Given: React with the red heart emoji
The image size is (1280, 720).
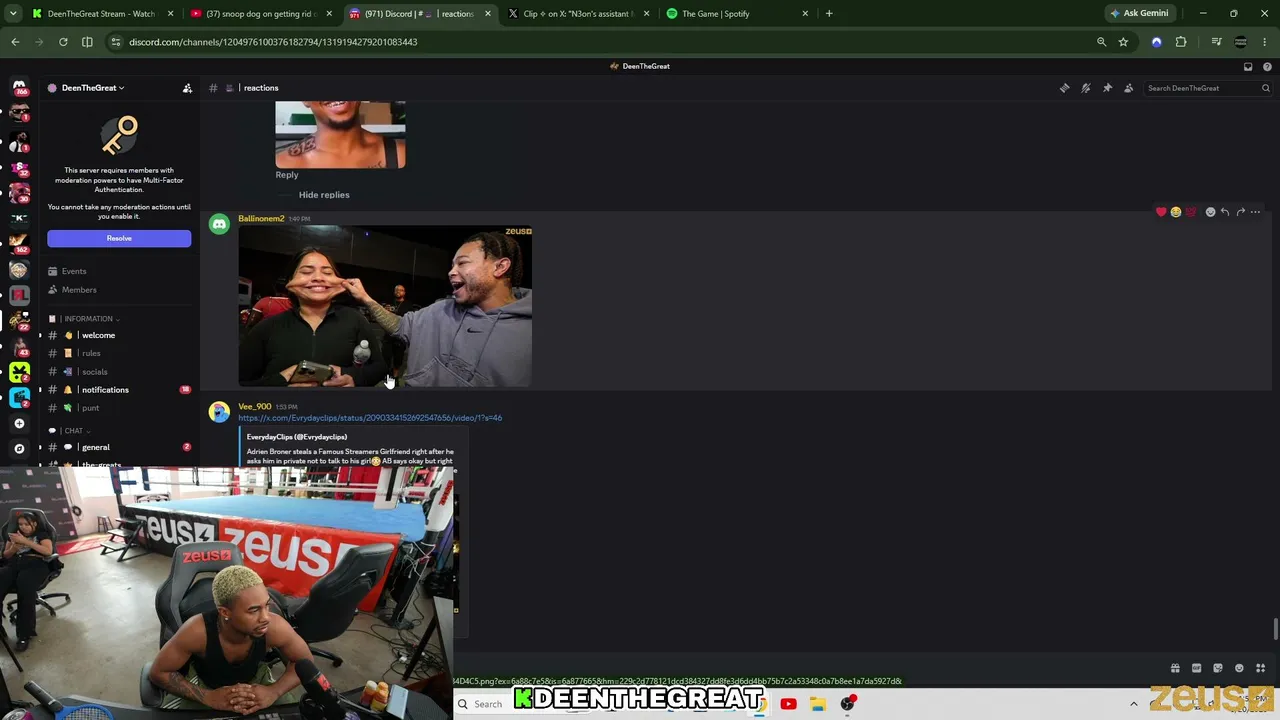Looking at the screenshot, I should point(1161,212).
